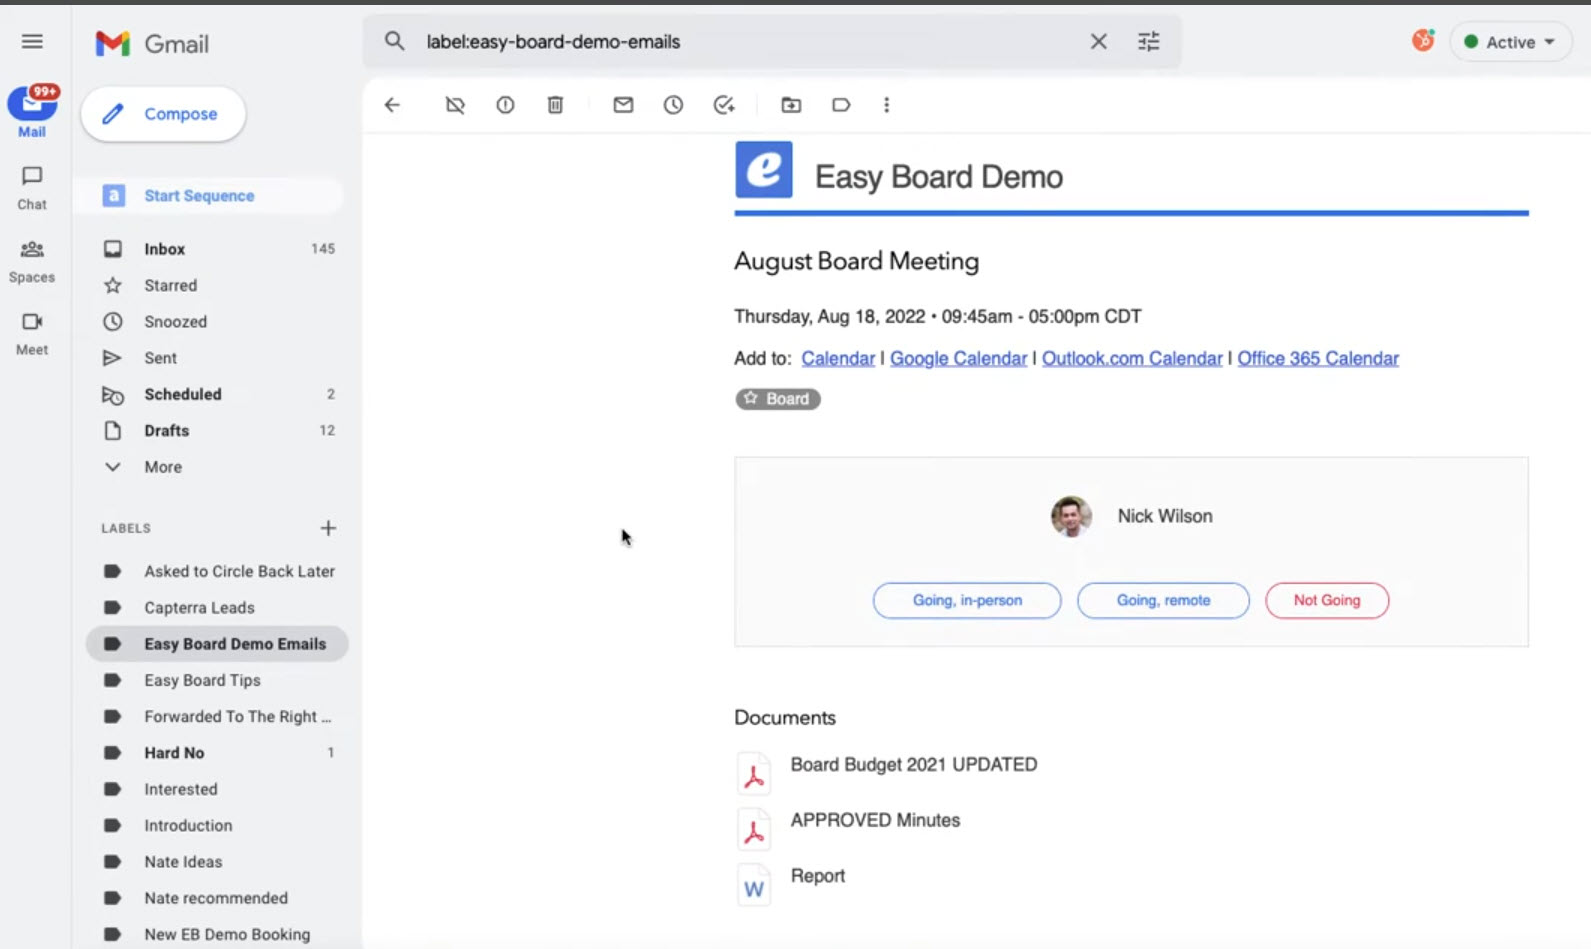Click the HubSpot extension icon
Screen dimensions: 1591x949
coord(1422,41)
